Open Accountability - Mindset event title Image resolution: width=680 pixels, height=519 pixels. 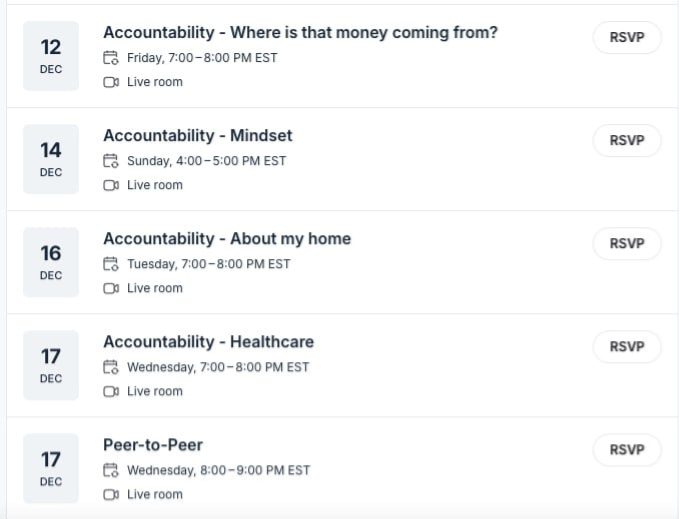pyautogui.click(x=198, y=136)
